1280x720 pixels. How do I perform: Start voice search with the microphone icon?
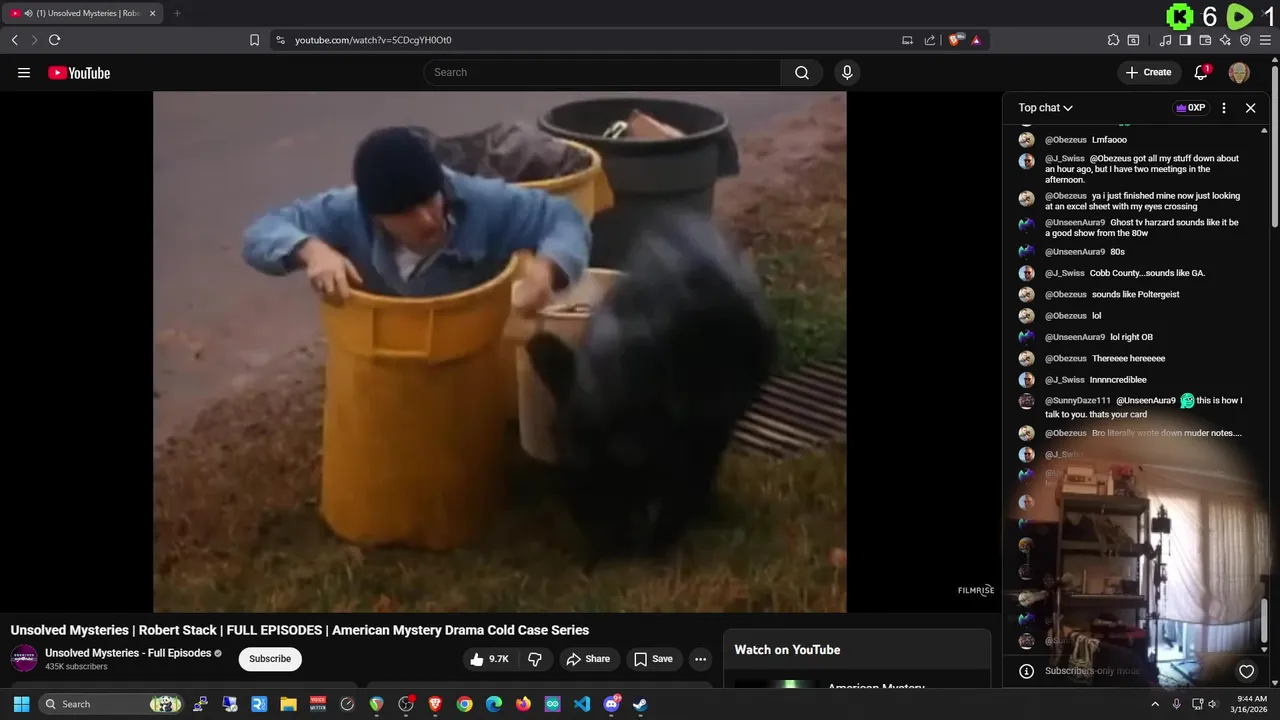pyautogui.click(x=847, y=72)
